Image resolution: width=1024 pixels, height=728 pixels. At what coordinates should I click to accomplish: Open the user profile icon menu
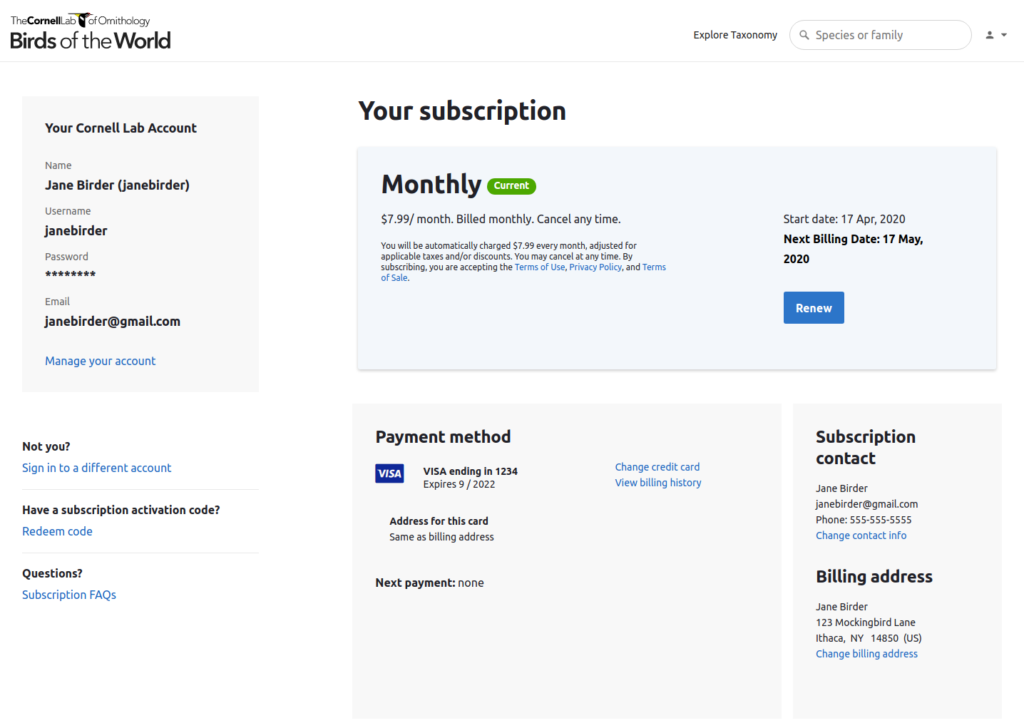989,35
